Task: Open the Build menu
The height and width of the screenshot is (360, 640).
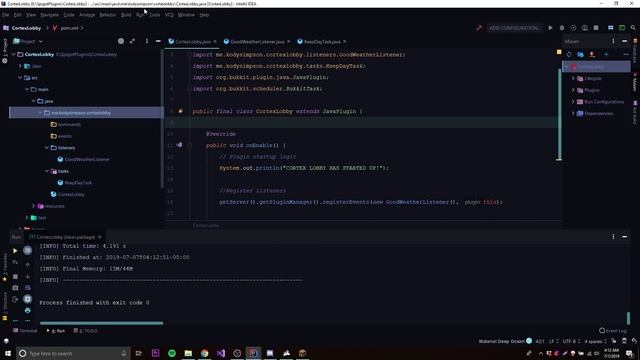Action: click(126, 15)
